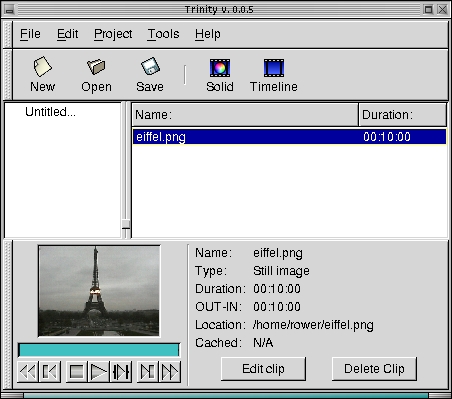Open the Tools menu

pyautogui.click(x=164, y=34)
